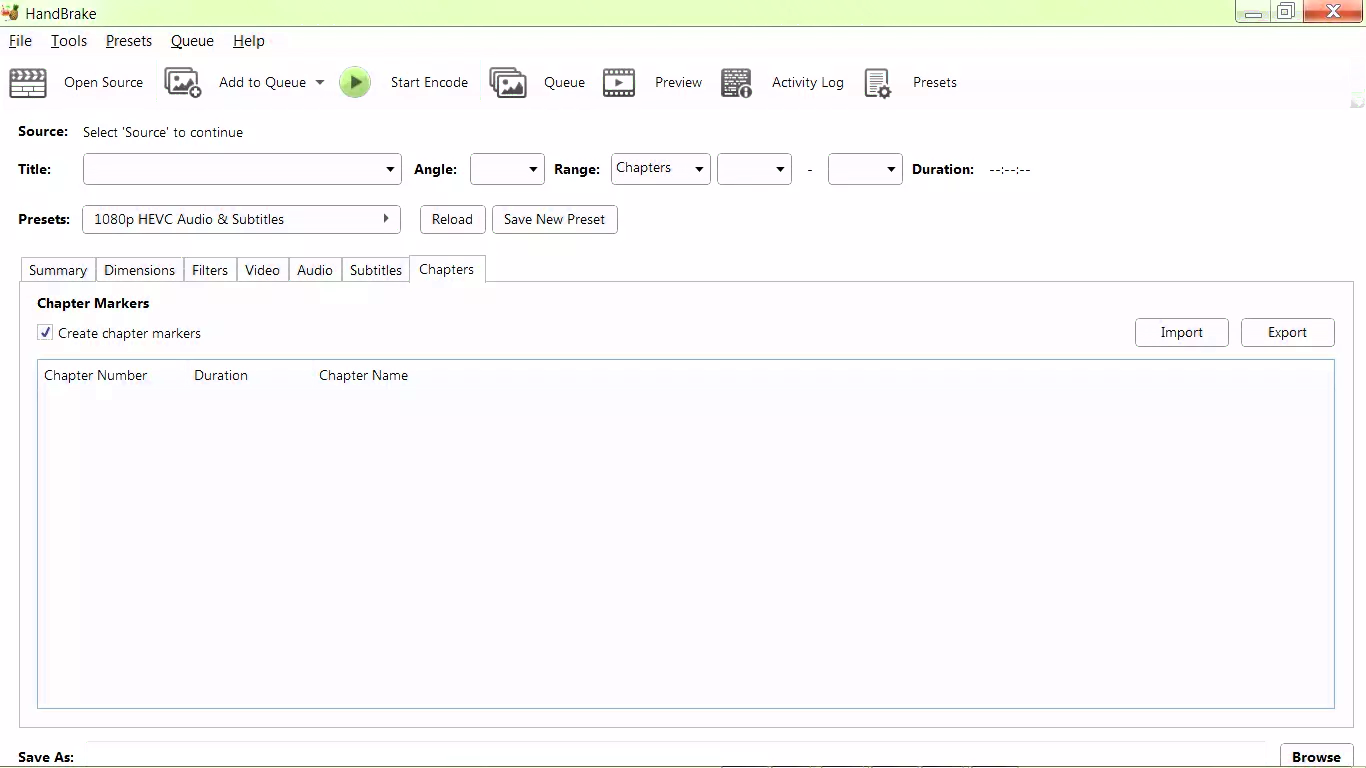This screenshot has height=768, width=1366.
Task: Switch to the Subtitles tab
Action: click(375, 269)
